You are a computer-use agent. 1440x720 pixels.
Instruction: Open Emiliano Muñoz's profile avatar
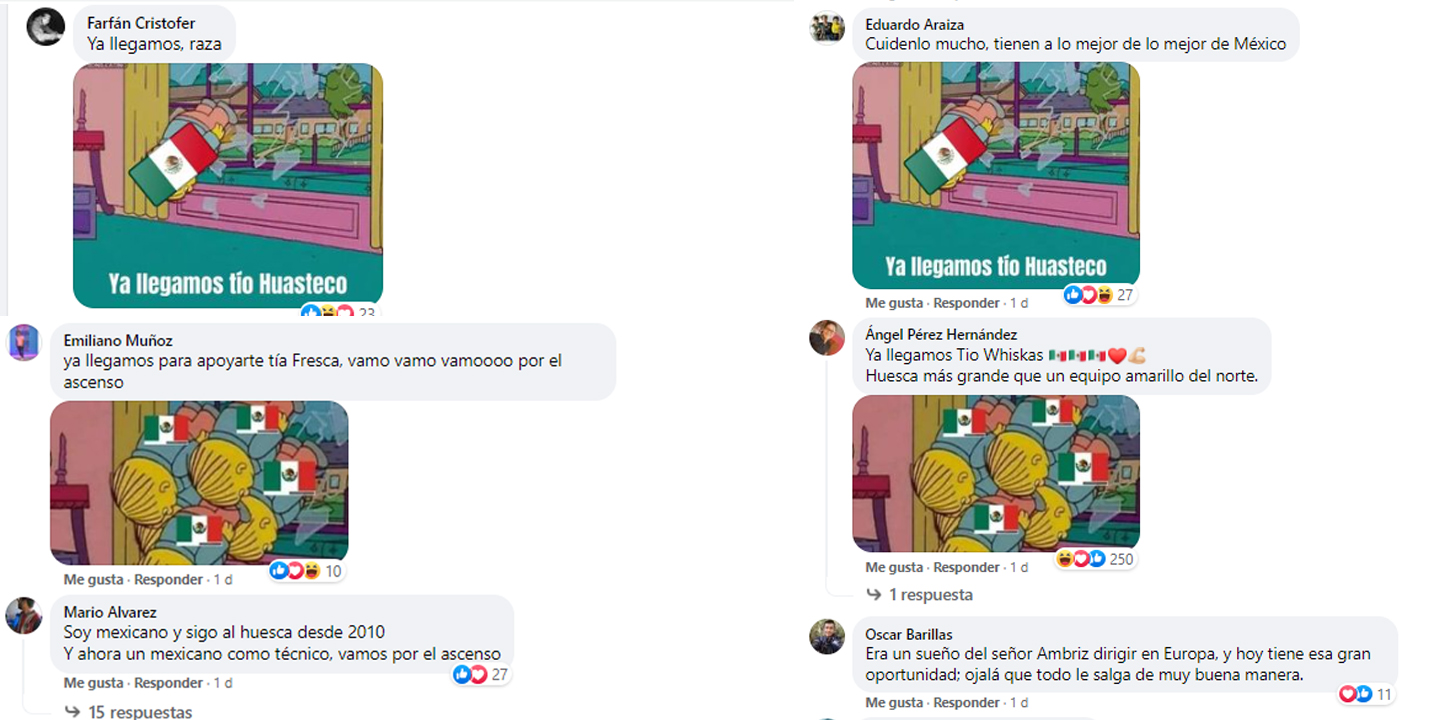click(24, 343)
